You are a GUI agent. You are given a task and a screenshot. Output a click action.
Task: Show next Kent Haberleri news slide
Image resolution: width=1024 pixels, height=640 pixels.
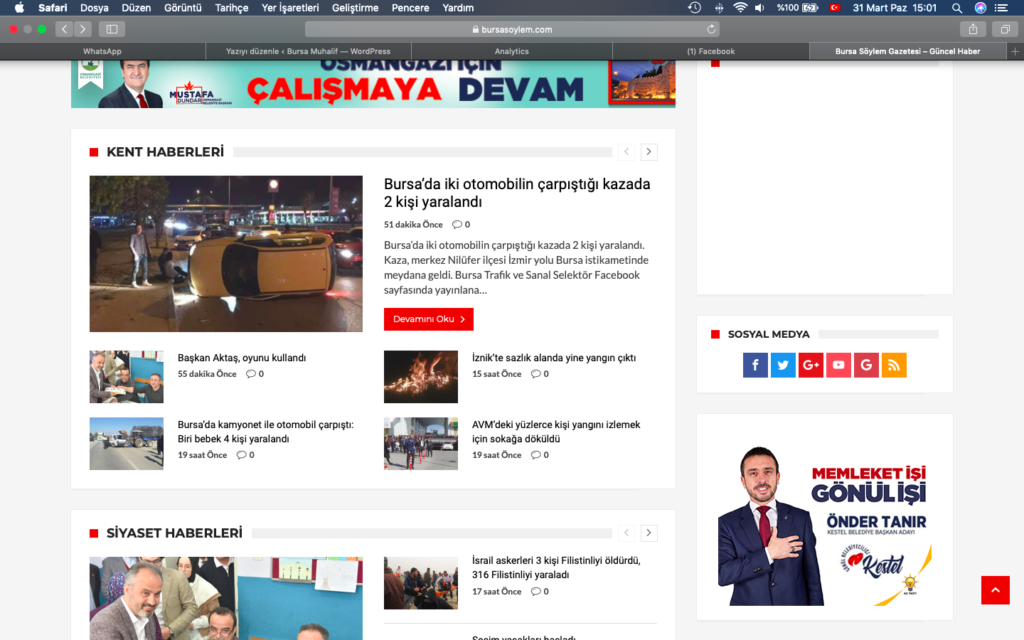pyautogui.click(x=649, y=152)
